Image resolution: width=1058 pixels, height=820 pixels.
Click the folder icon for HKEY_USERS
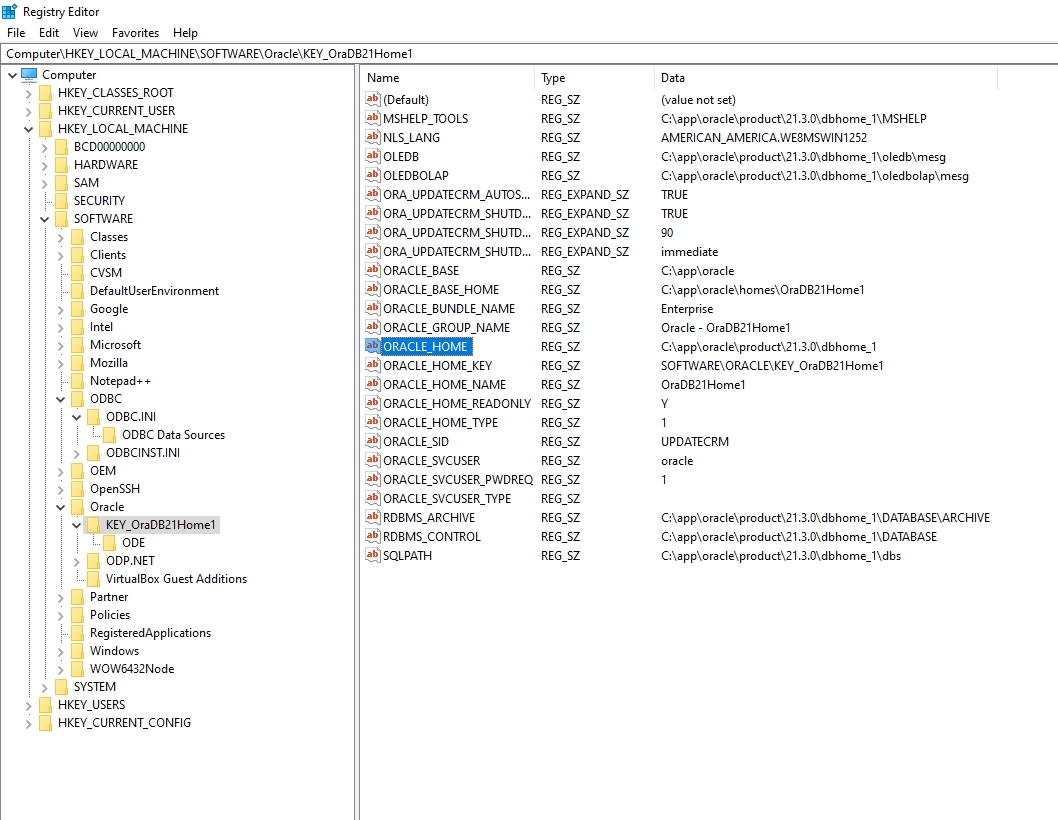coord(45,705)
